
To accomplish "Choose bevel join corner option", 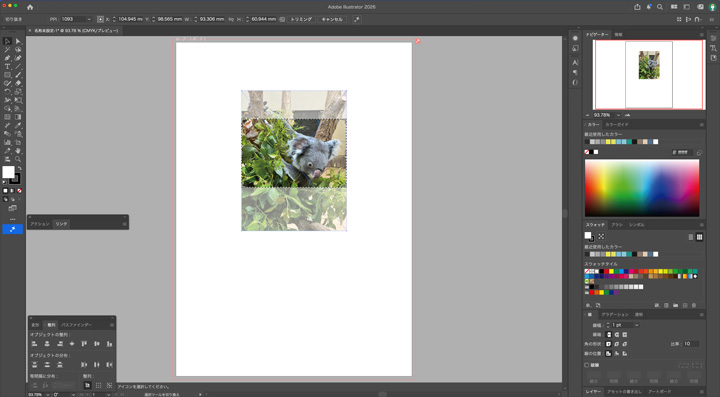I will [624, 344].
